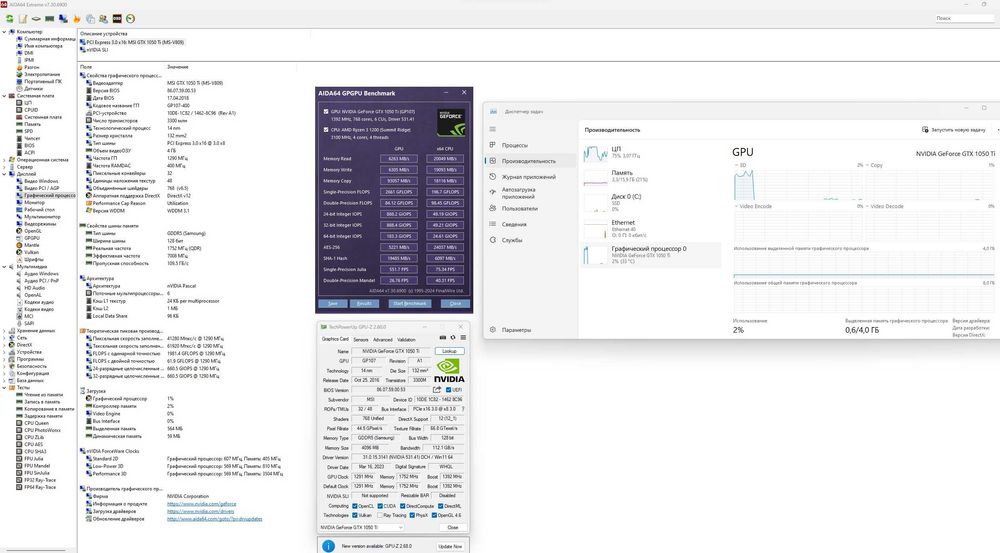Open the report icon in AIDA64 toolbar
This screenshot has height=553, width=1000.
point(23,18)
